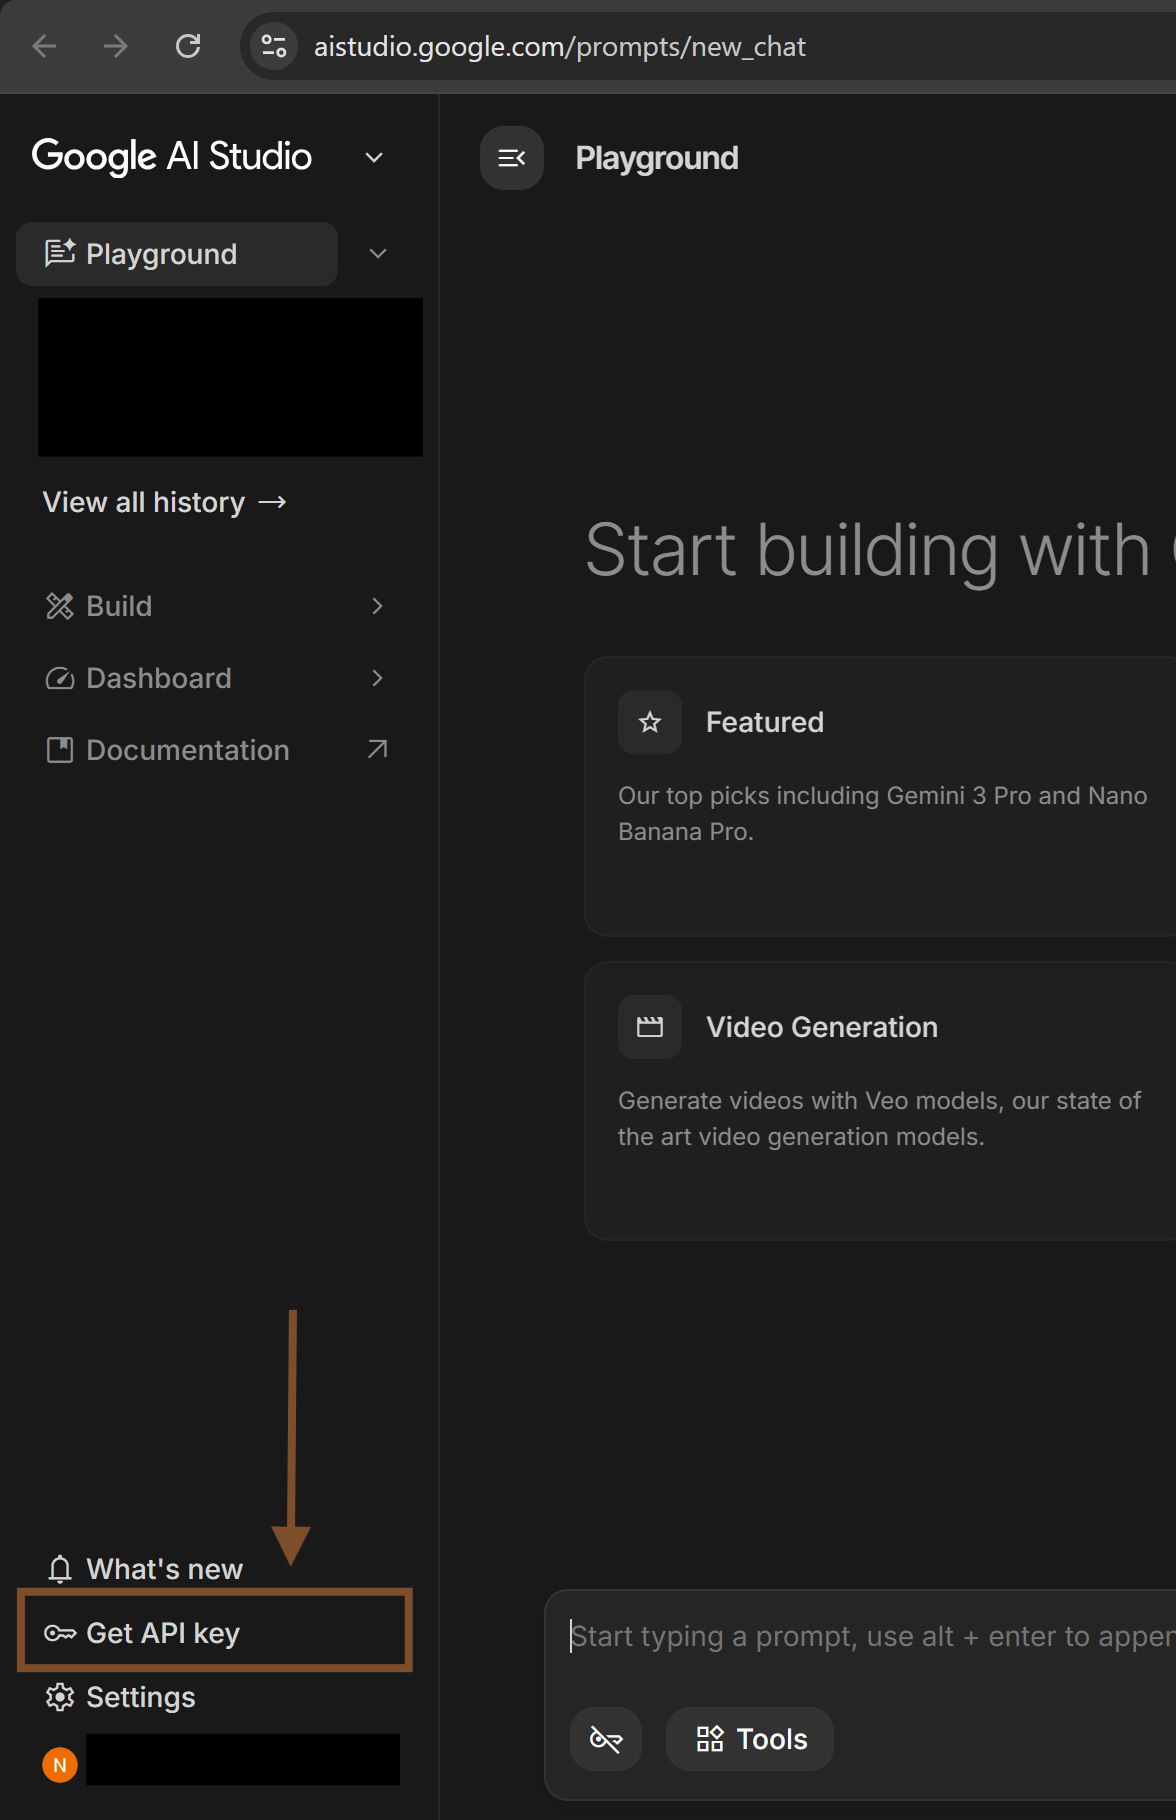Collapse the Playground history chevron
The width and height of the screenshot is (1176, 1820).
(378, 254)
